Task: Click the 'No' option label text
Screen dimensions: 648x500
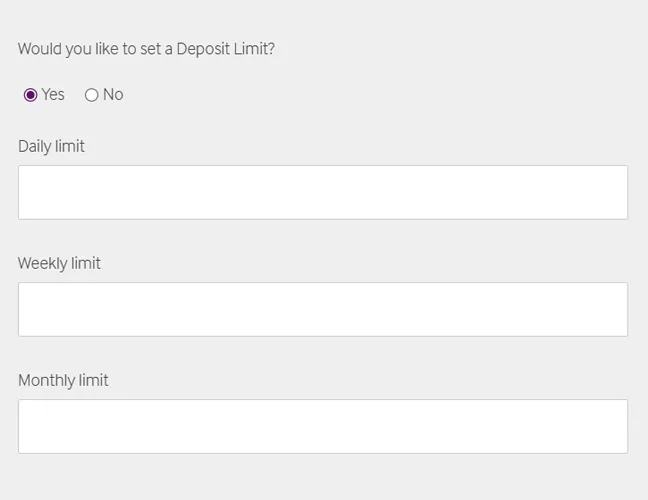Action: 113,94
